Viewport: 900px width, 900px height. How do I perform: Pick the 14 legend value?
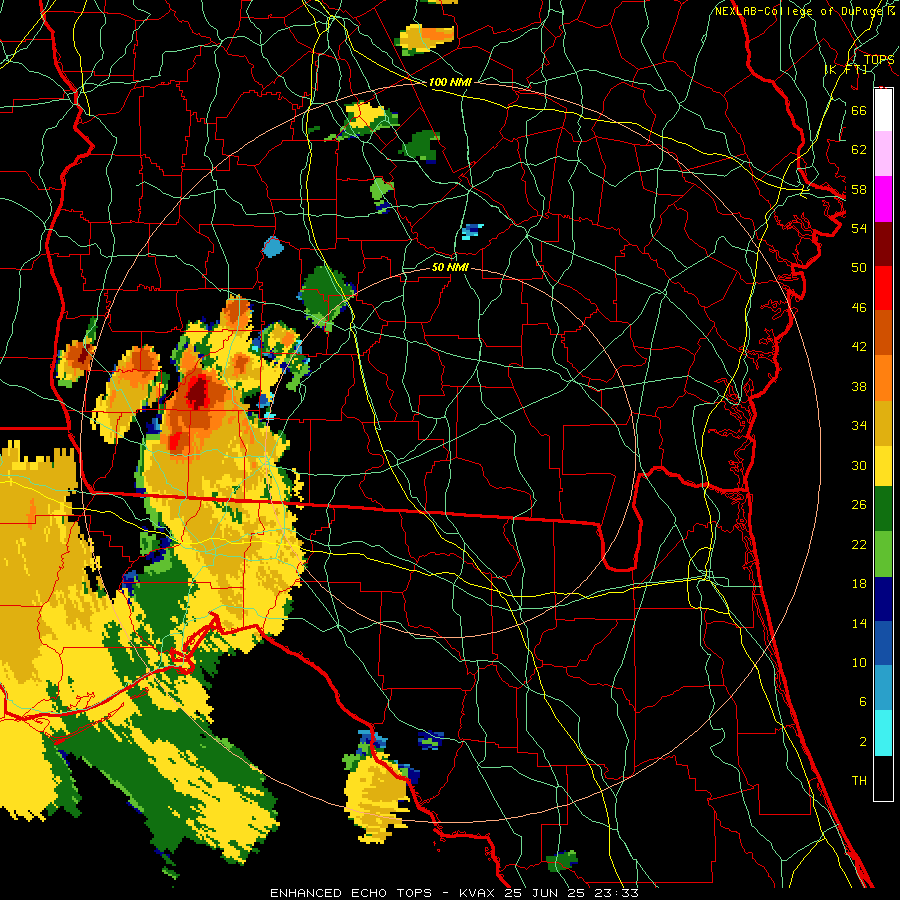click(x=859, y=623)
